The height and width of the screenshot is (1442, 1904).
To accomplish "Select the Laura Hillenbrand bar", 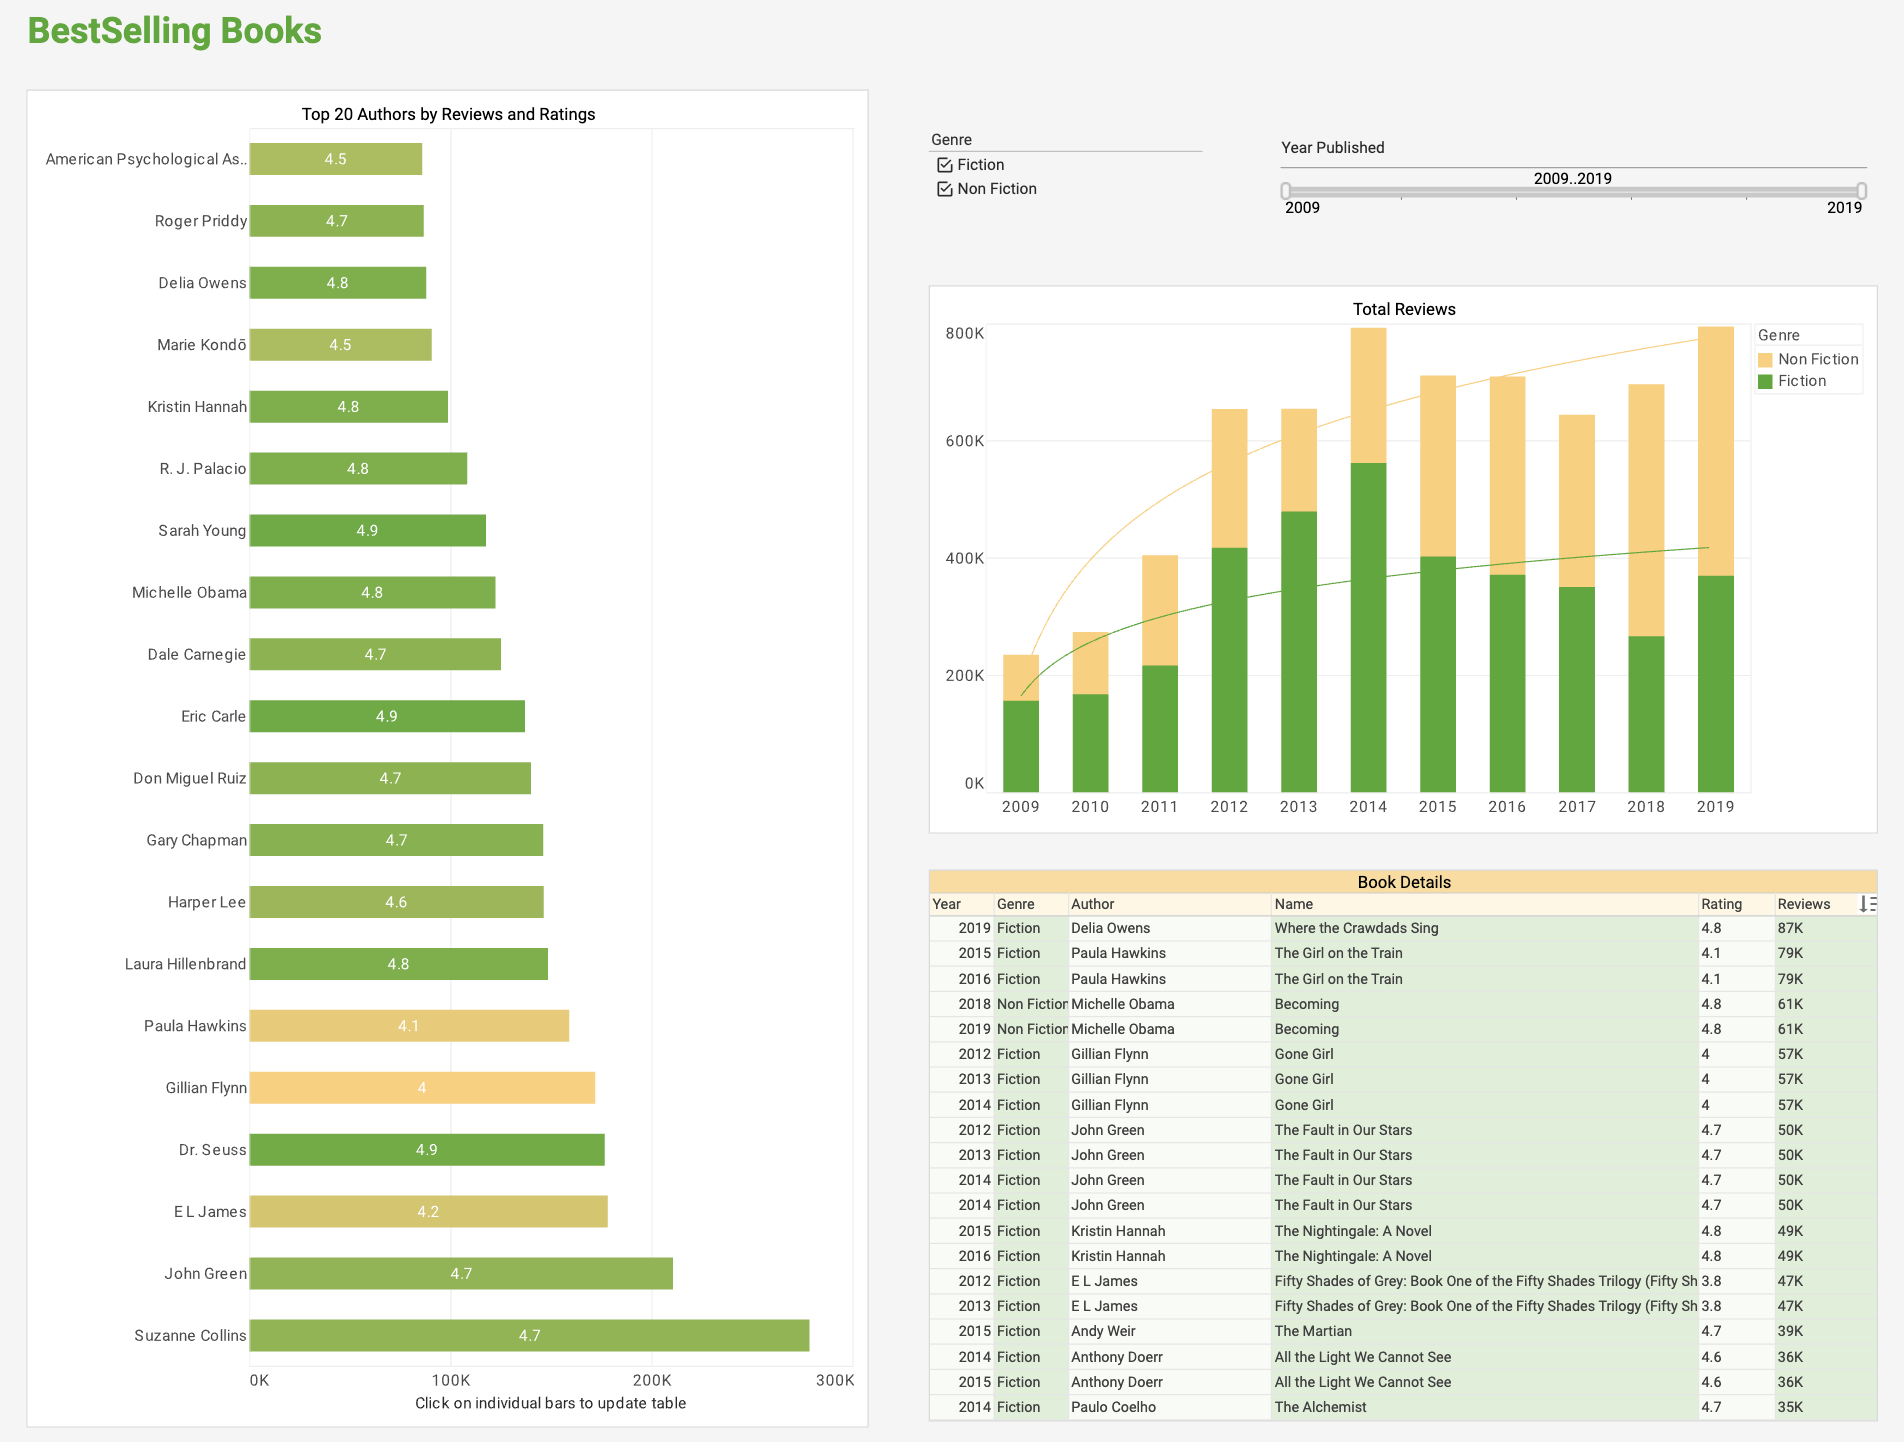I will pyautogui.click(x=398, y=963).
